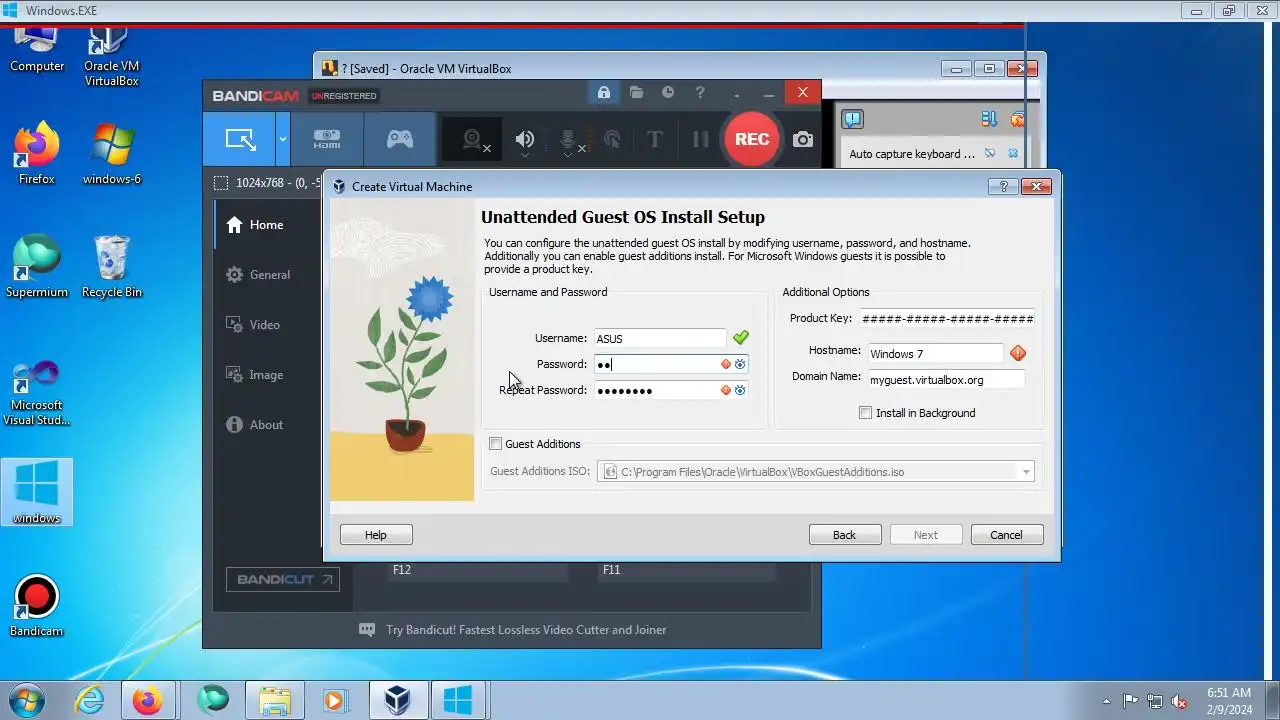1280x720 pixels.
Task: Click the pause recording icon in Bandicam
Action: click(x=701, y=140)
